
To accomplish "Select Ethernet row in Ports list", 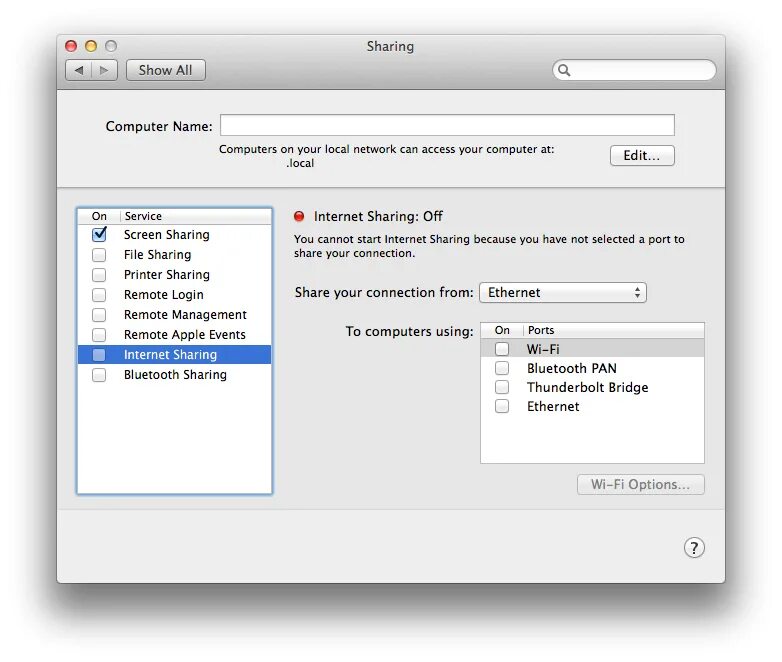I will coord(592,406).
